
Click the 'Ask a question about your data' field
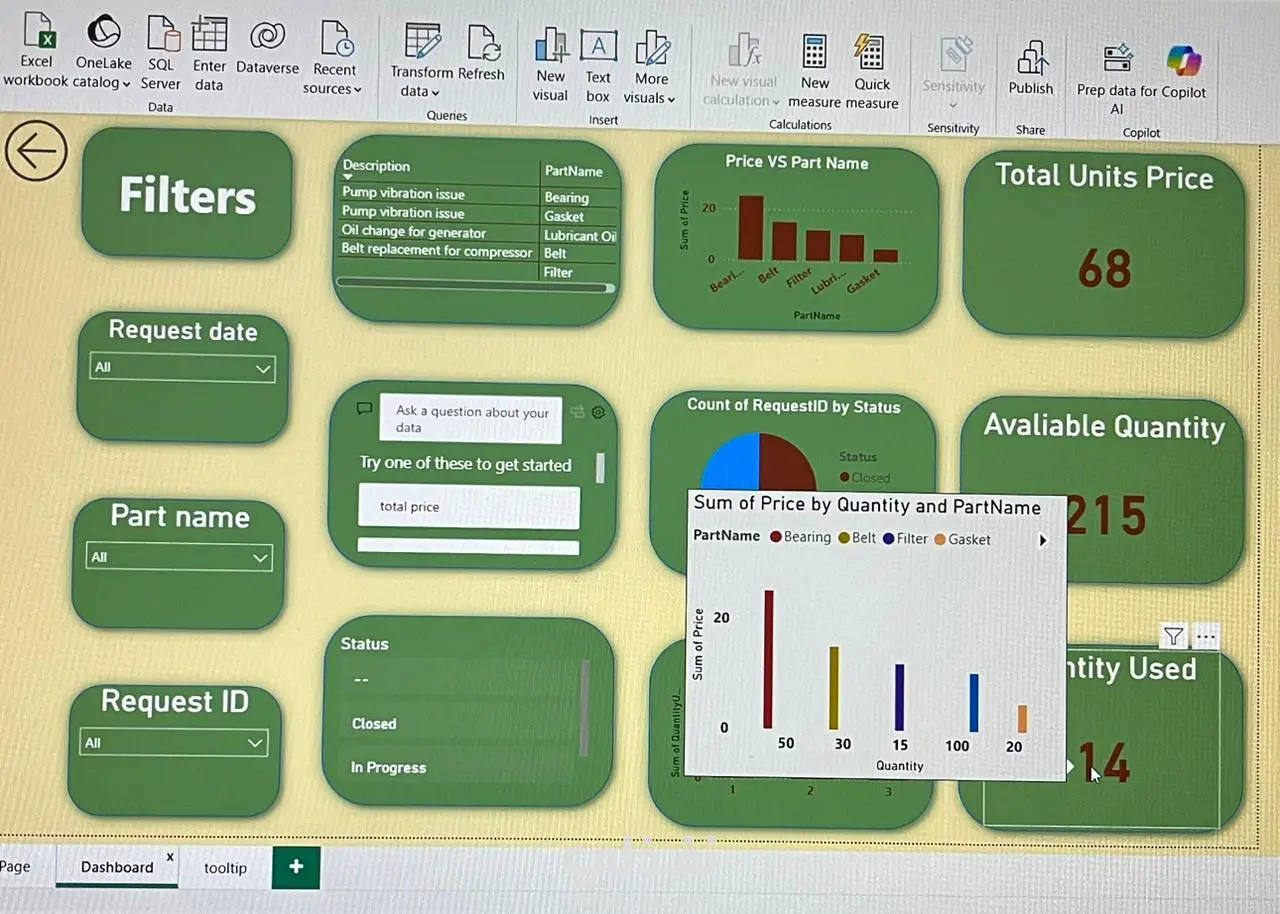coord(471,419)
